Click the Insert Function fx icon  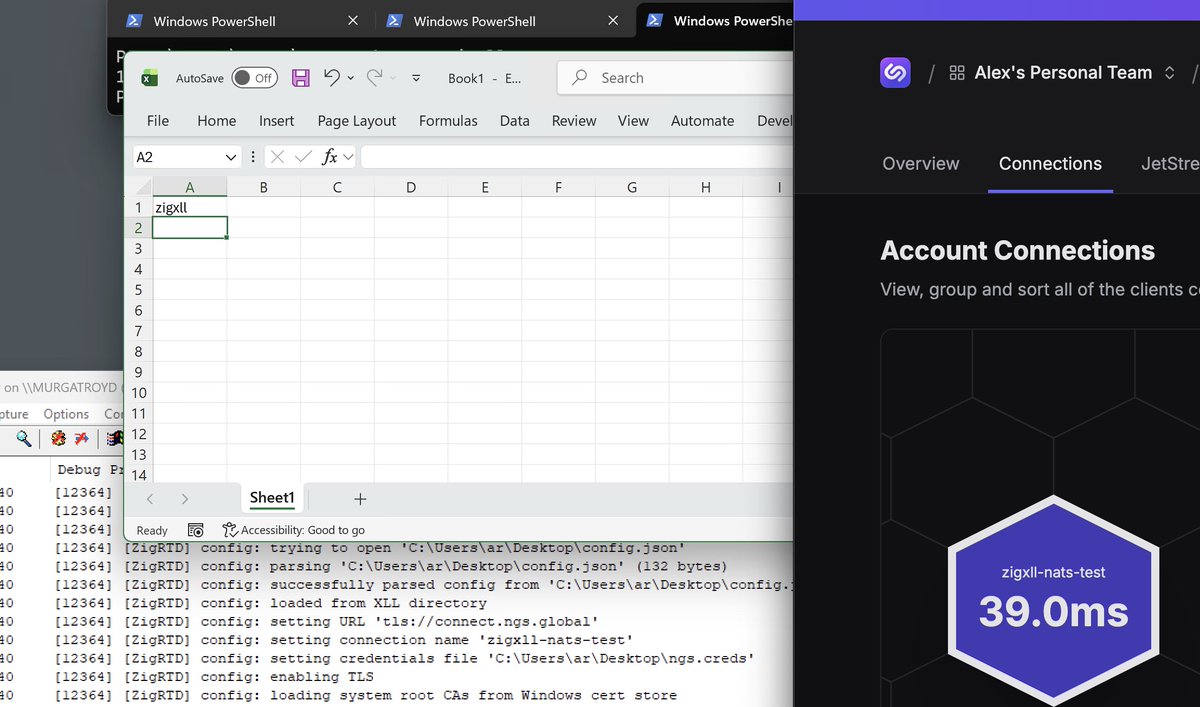(x=330, y=157)
